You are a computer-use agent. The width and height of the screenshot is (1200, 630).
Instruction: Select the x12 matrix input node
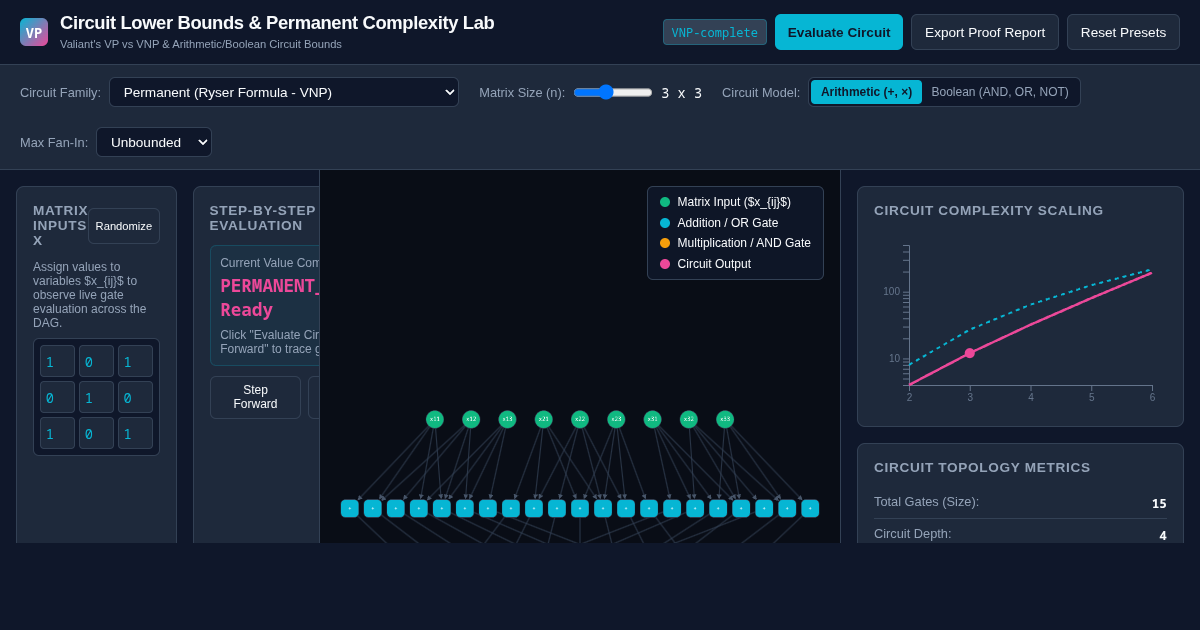pyautogui.click(x=471, y=419)
